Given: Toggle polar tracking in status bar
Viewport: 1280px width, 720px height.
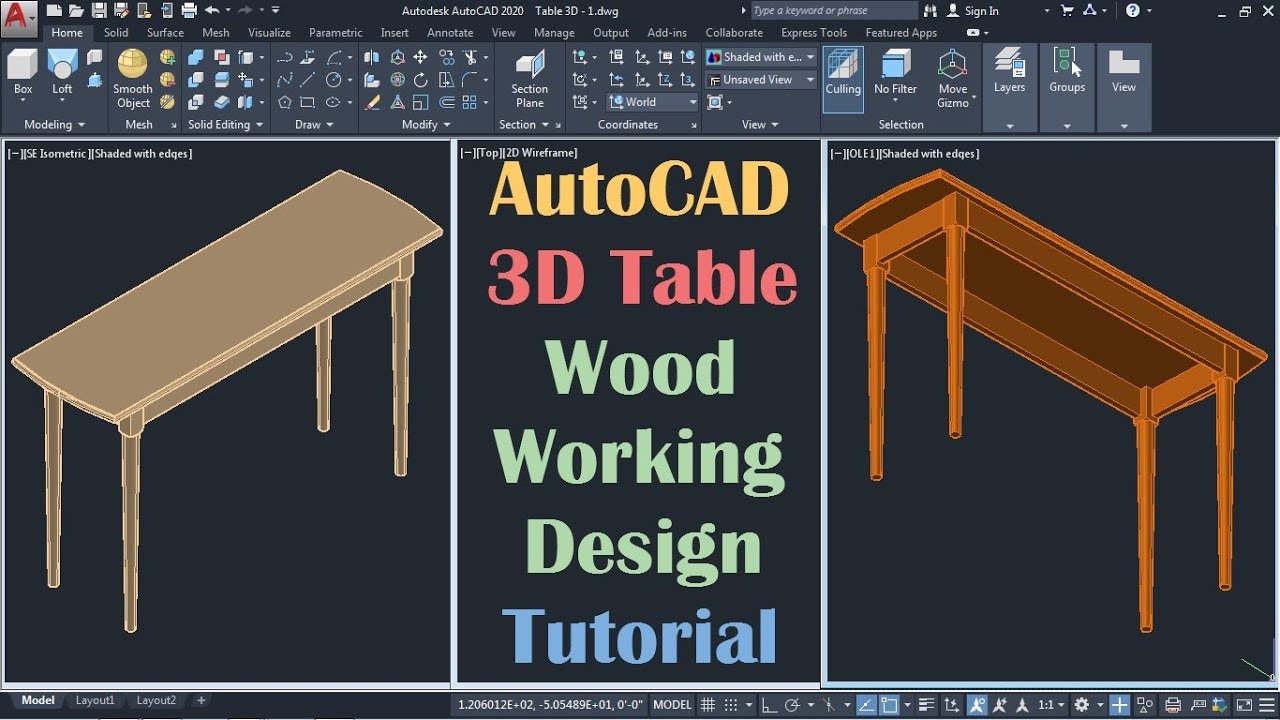Looking at the screenshot, I should point(792,705).
